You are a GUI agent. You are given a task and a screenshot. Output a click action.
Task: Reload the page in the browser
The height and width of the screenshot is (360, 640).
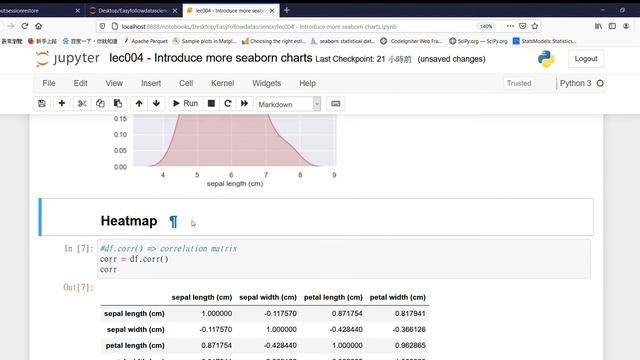[x=25, y=26]
